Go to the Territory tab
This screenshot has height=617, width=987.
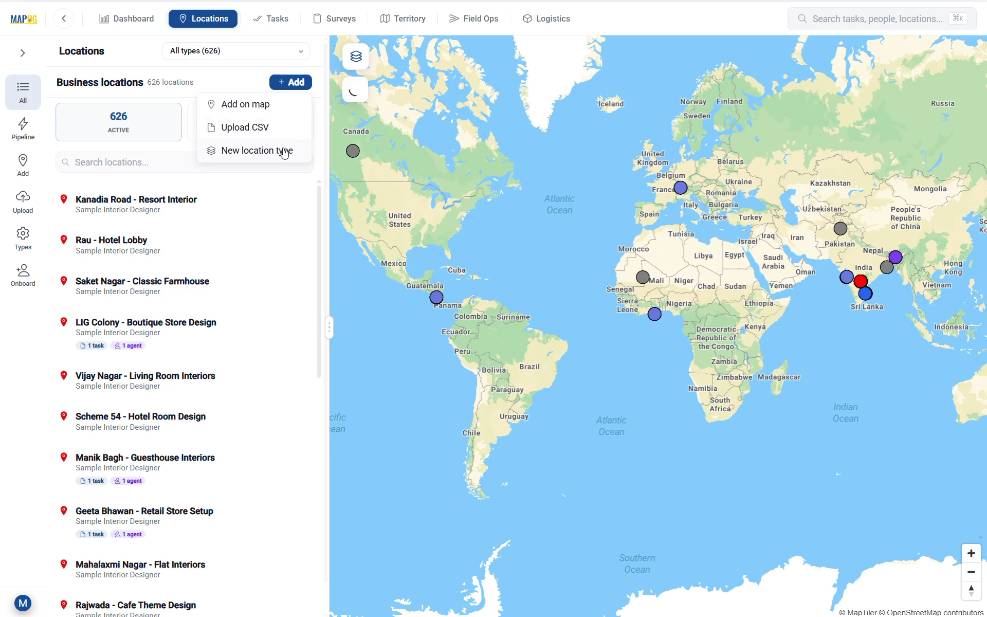[403, 19]
